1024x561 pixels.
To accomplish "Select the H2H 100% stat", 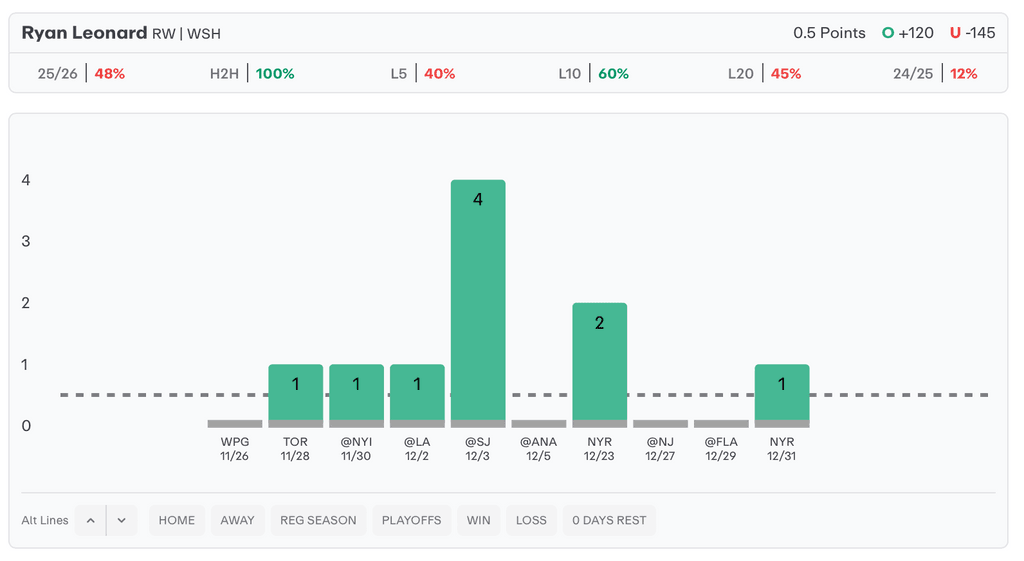I will tap(252, 74).
